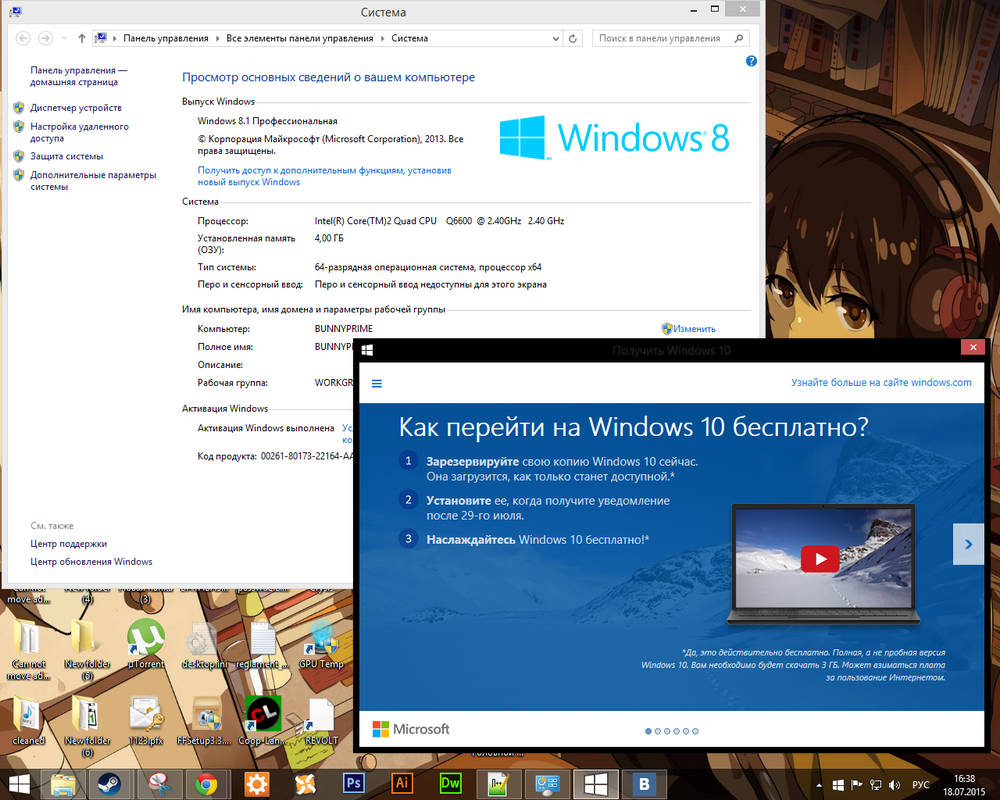The height and width of the screenshot is (800, 1000).
Task: Click the "Поиск в панели управления" search box
Action: (662, 39)
